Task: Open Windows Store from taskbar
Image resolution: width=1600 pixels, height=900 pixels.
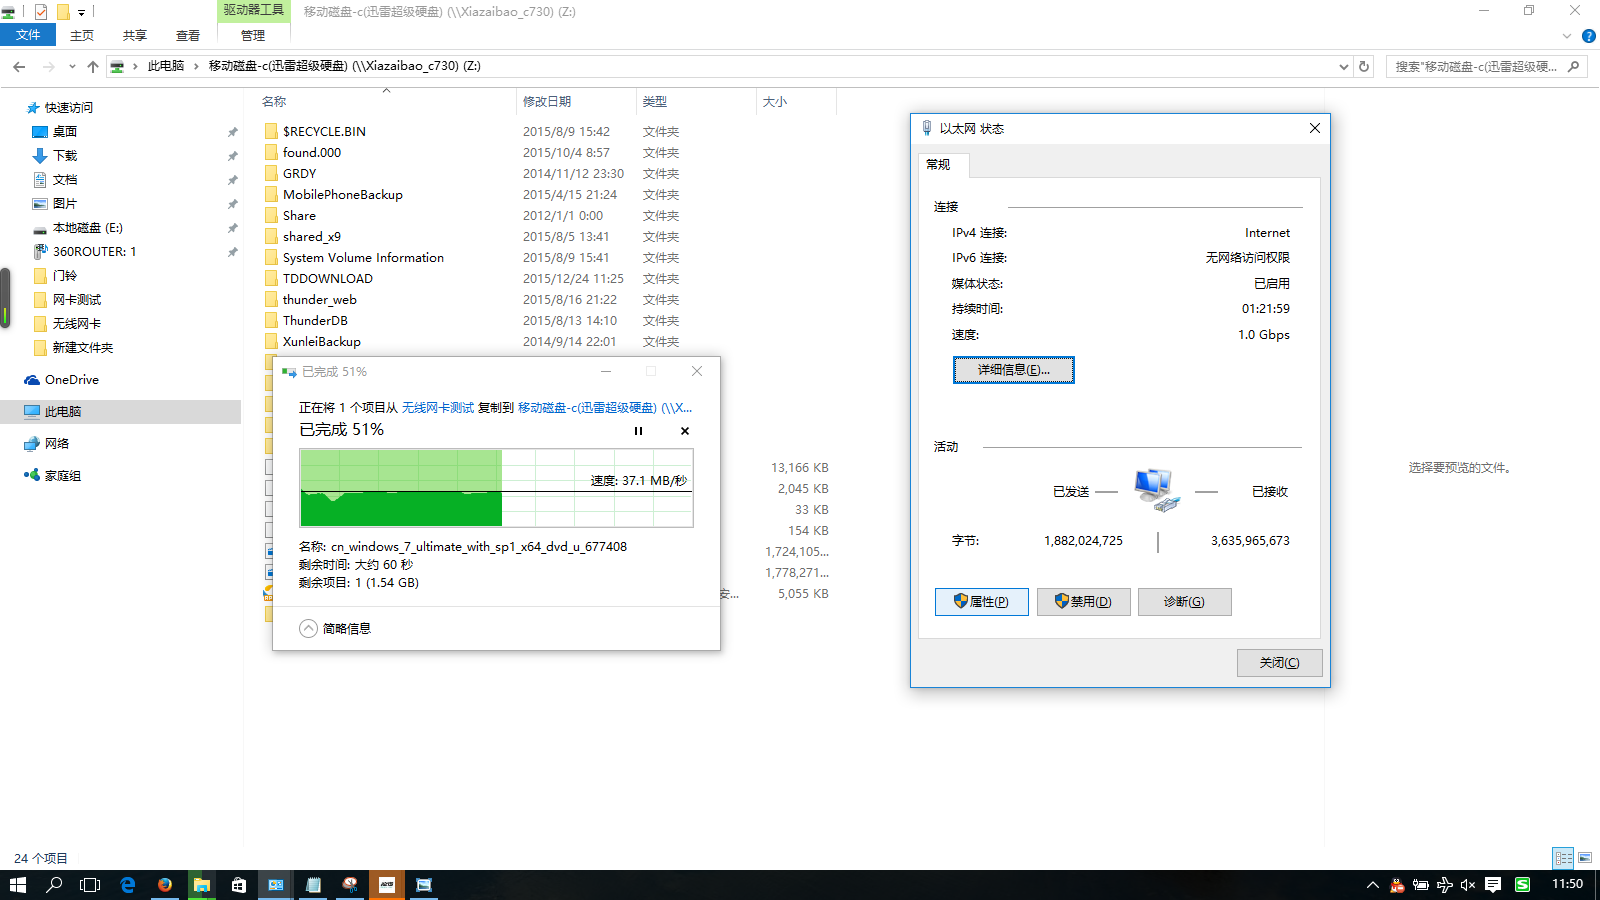Action: [238, 885]
